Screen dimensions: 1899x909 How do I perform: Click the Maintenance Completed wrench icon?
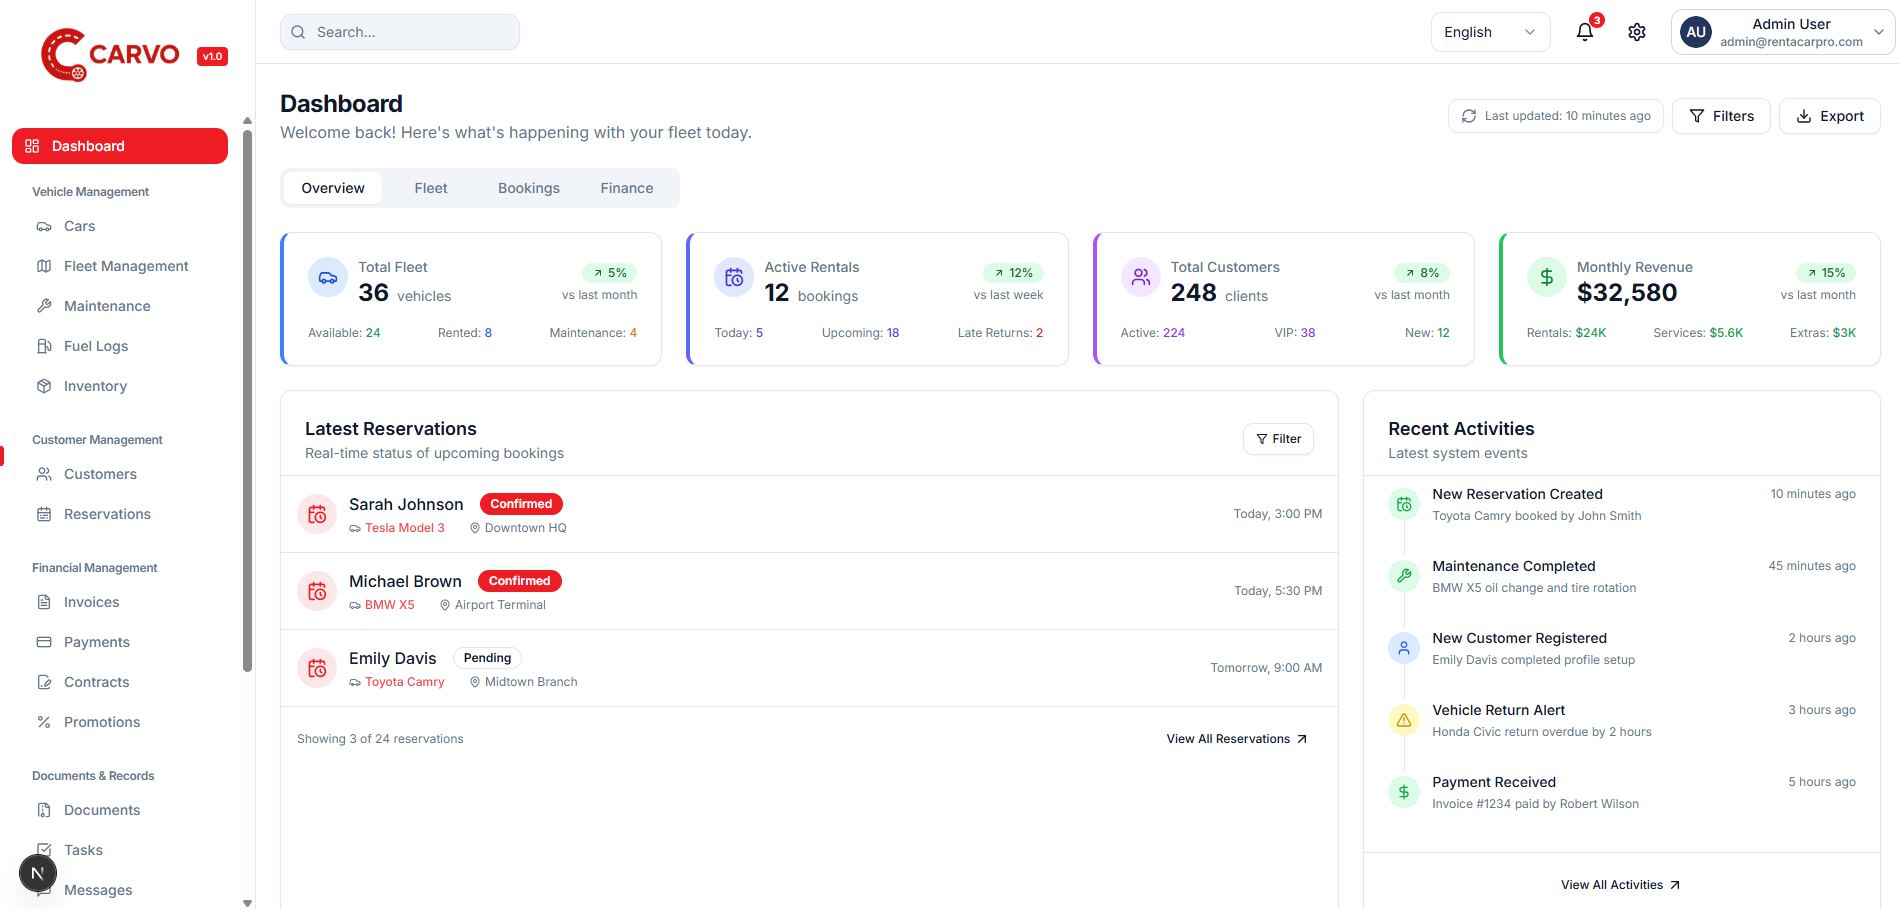[1404, 576]
